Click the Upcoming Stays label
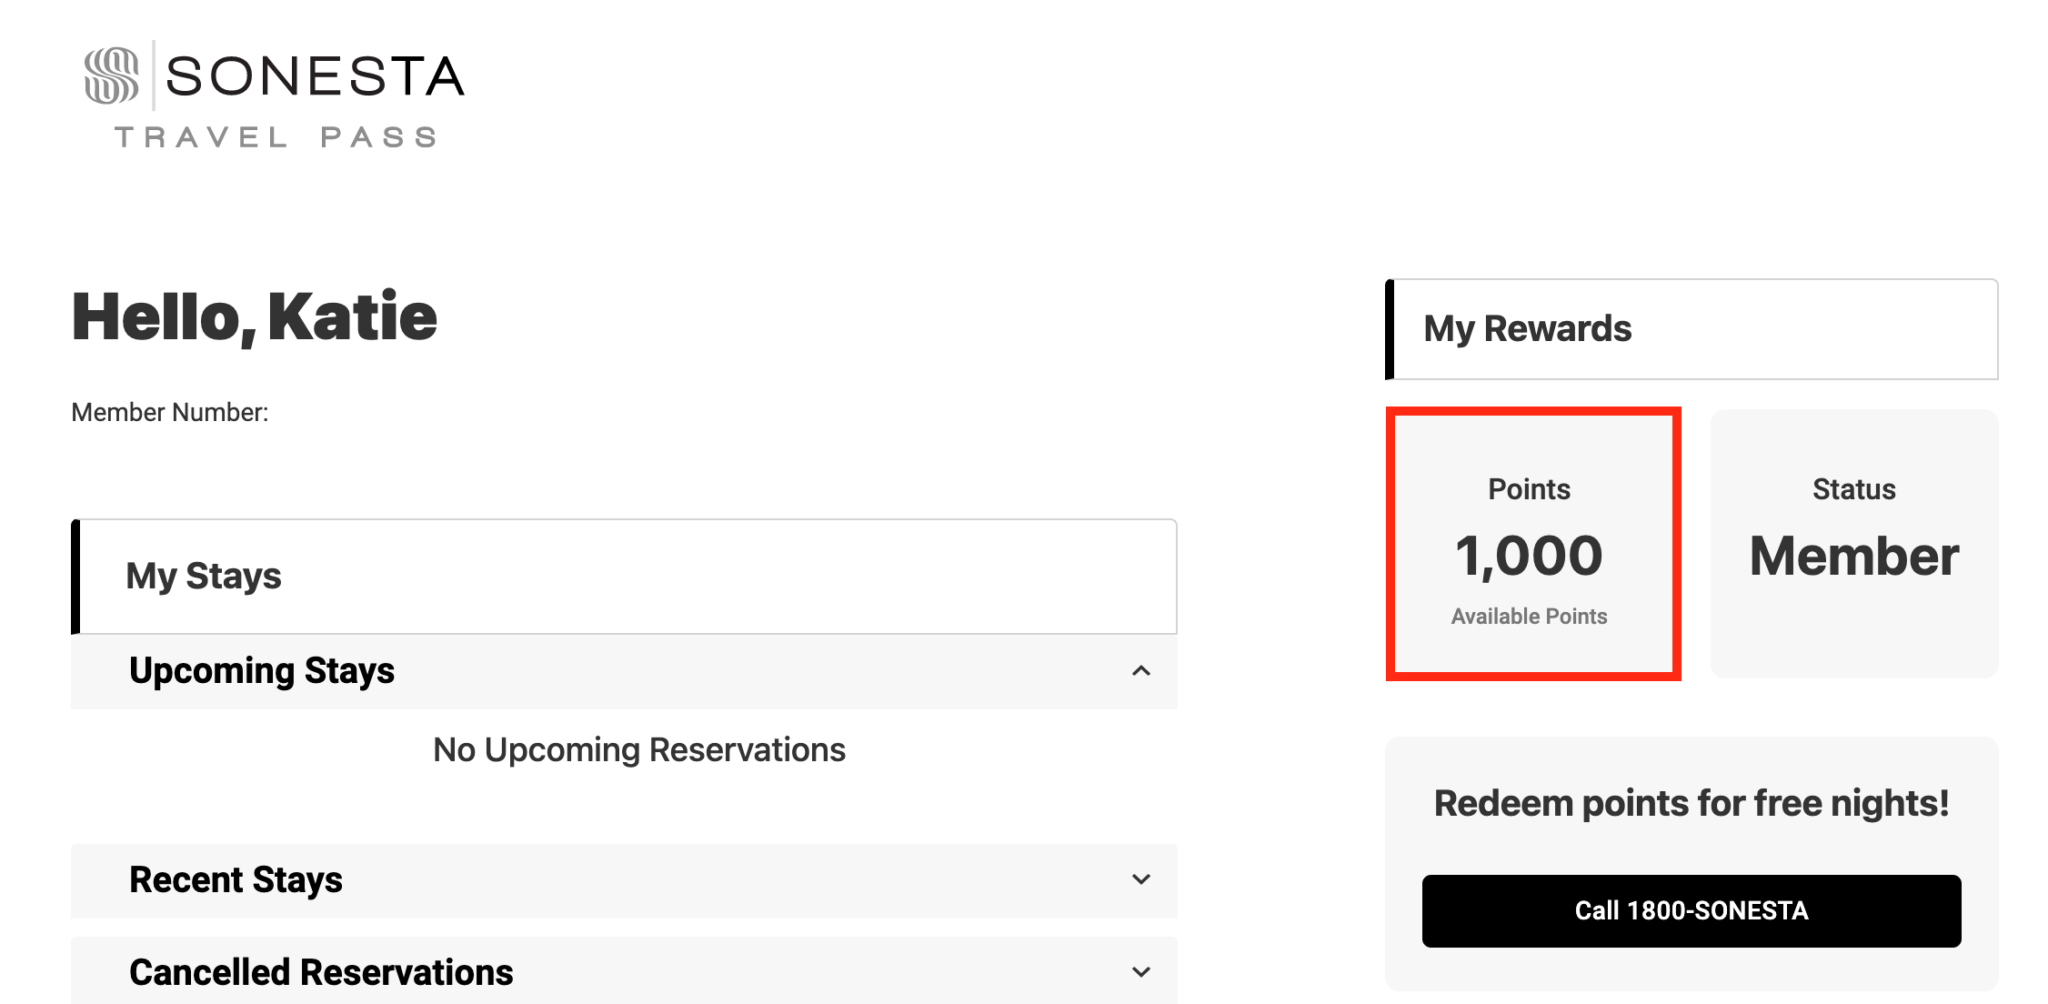This screenshot has width=2048, height=1004. [262, 671]
